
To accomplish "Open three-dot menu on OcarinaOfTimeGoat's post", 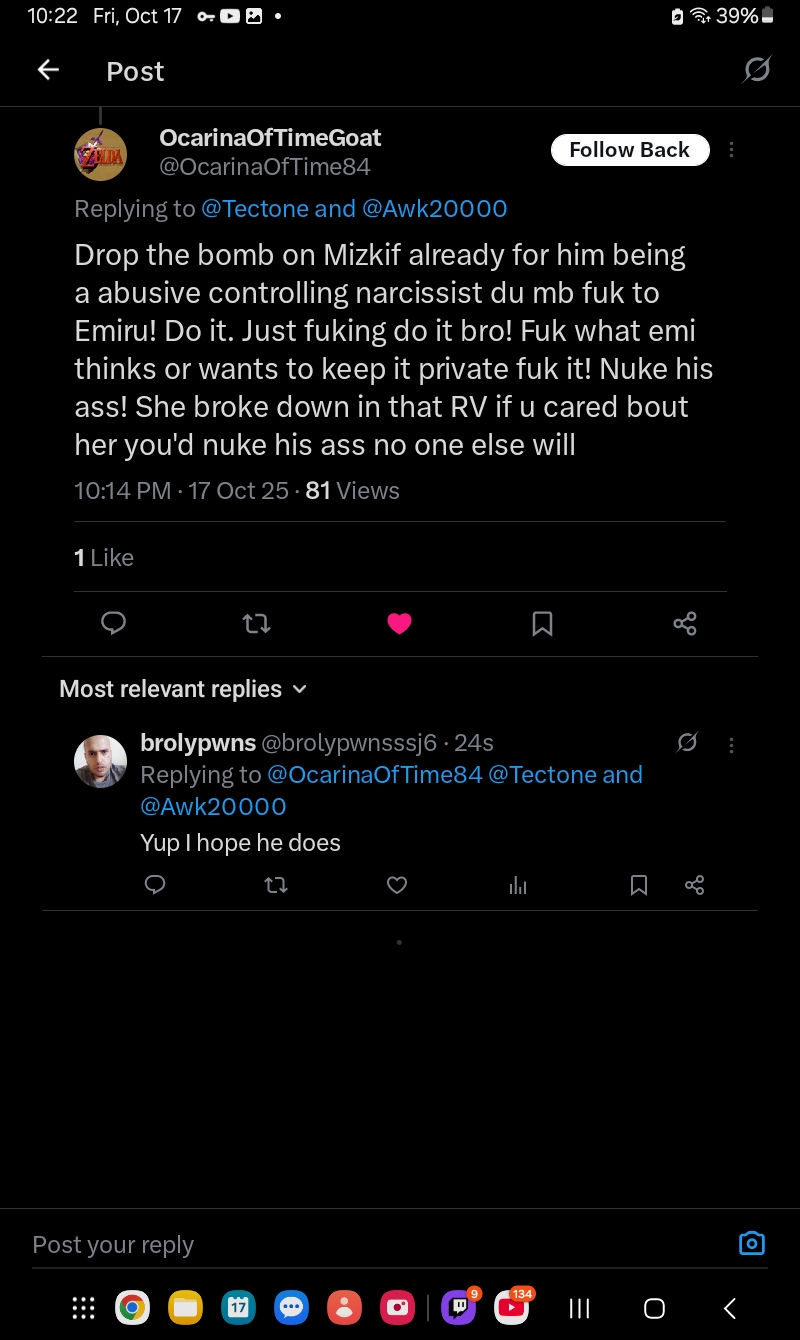I will [732, 150].
